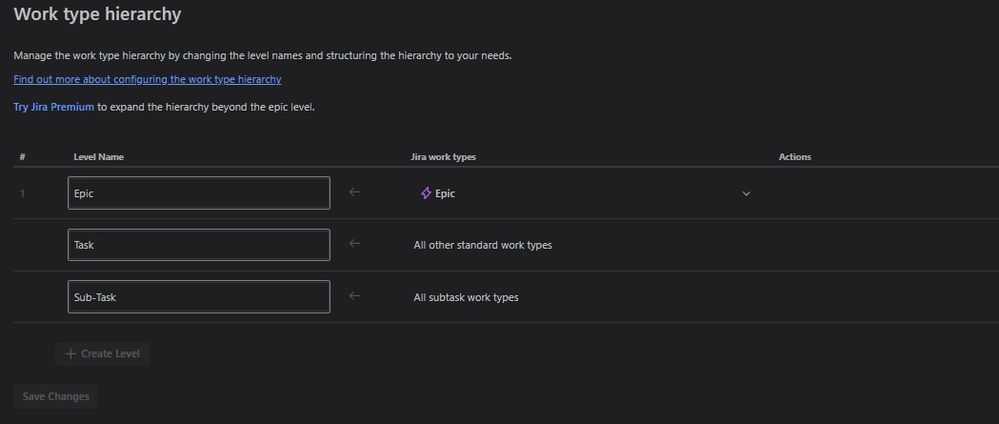Click the Actions column header
The height and width of the screenshot is (424, 999).
795,157
